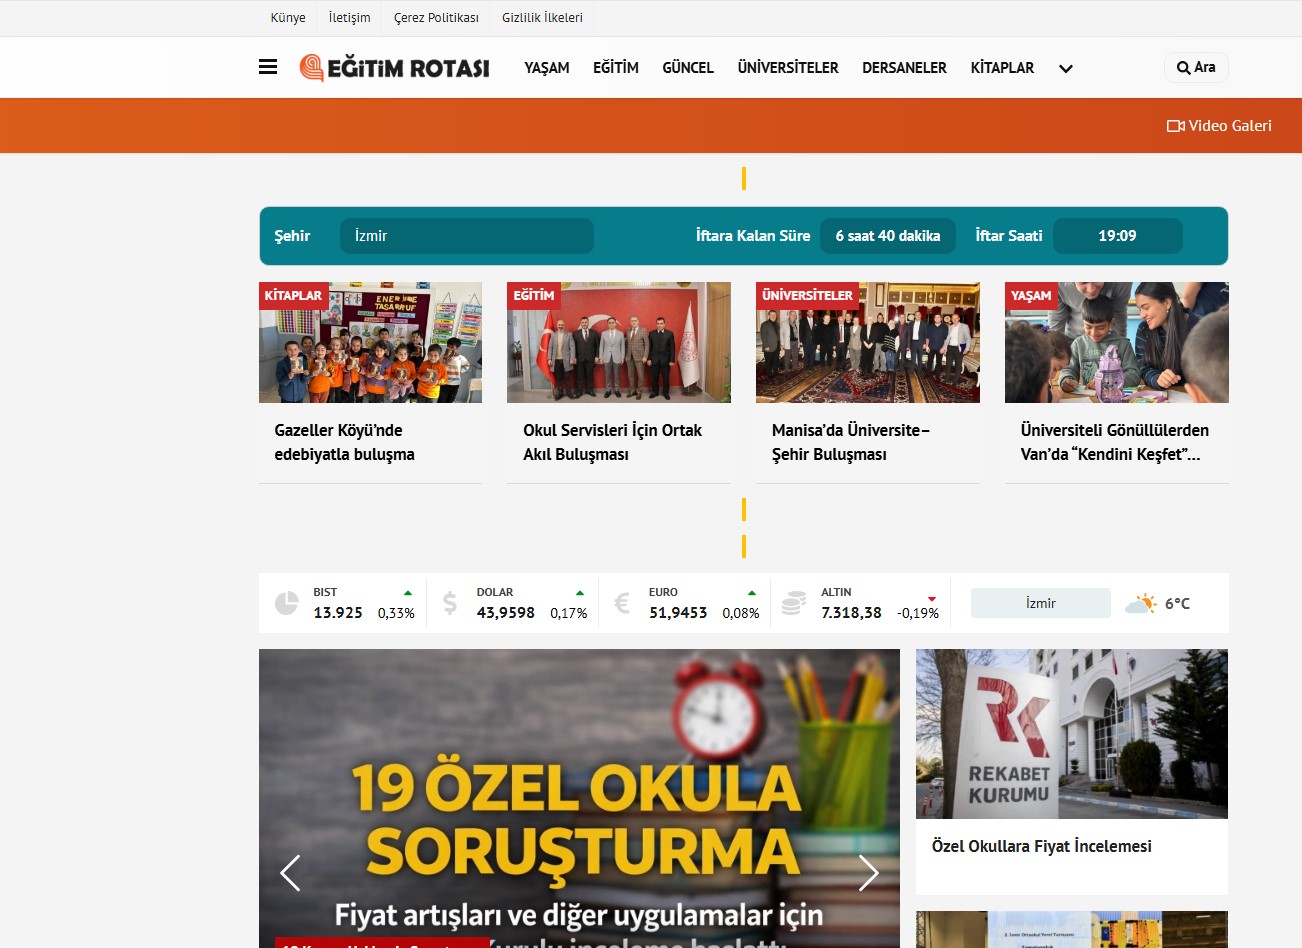Open the İzmir city dropdown for iftar
Viewport: 1302px width, 948px height.
(x=466, y=236)
